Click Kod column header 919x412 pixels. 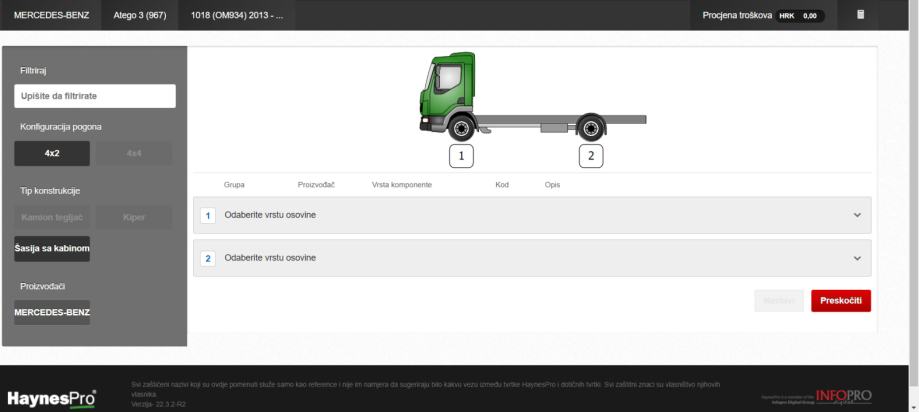click(502, 185)
